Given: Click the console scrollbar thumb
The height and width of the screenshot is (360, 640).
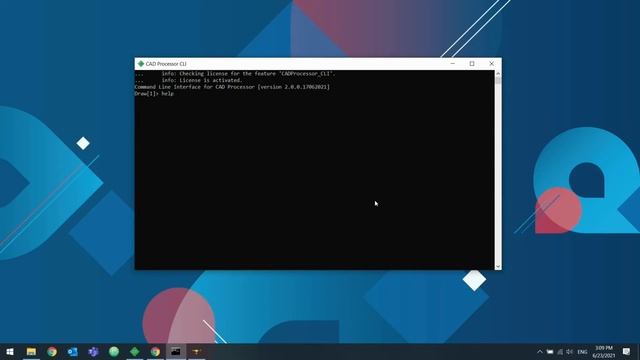Looking at the screenshot, I should pos(498,80).
